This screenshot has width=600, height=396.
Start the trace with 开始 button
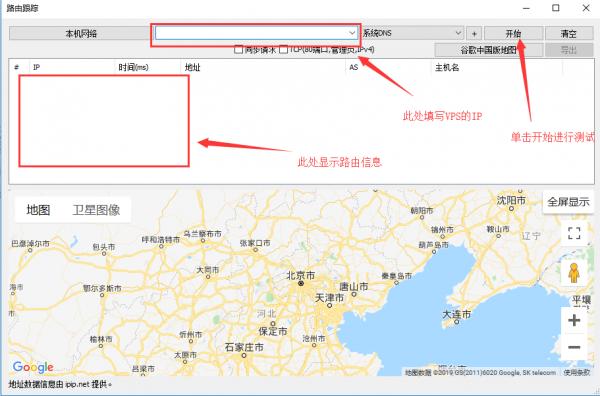[x=514, y=34]
